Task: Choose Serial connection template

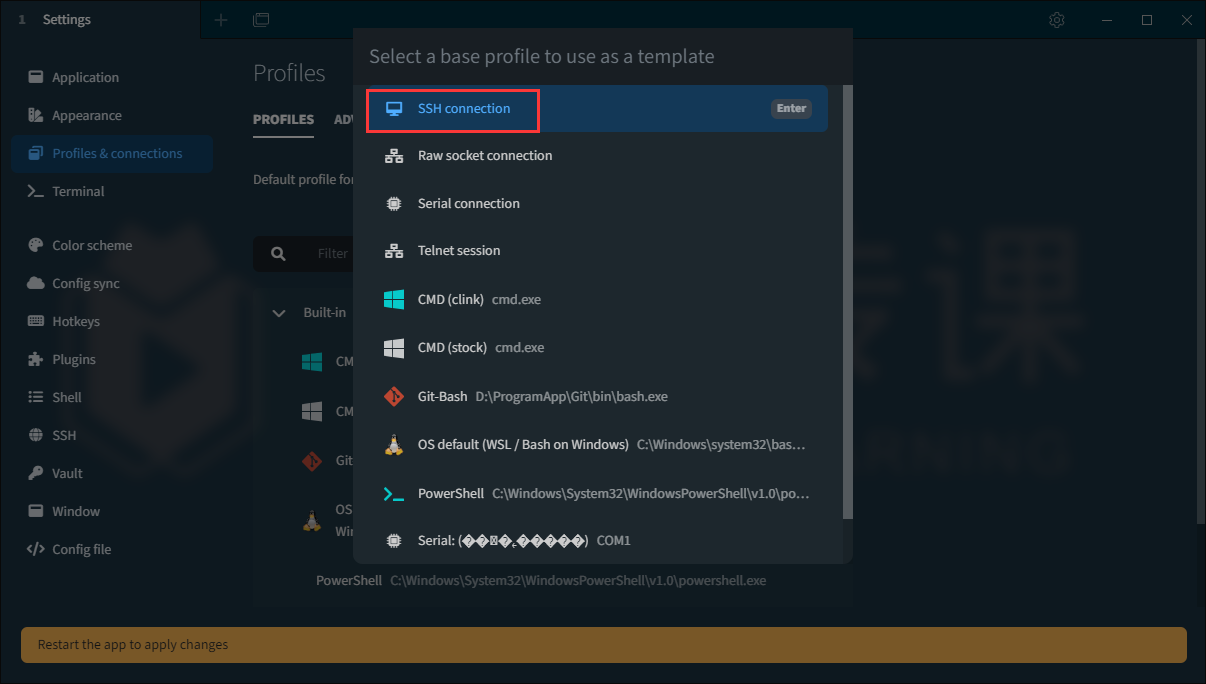Action: [x=597, y=203]
